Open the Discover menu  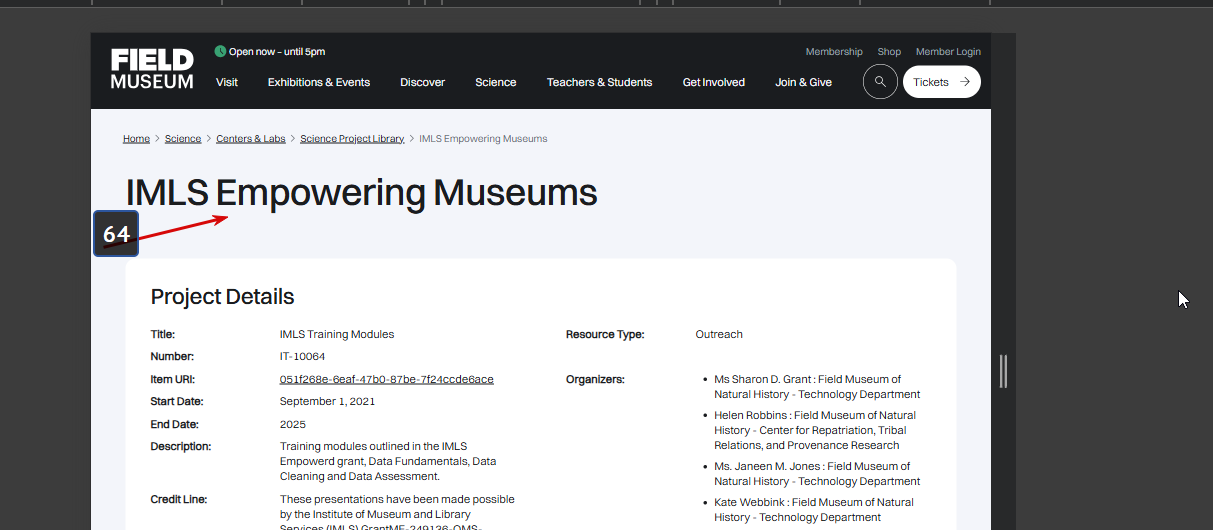coord(423,82)
